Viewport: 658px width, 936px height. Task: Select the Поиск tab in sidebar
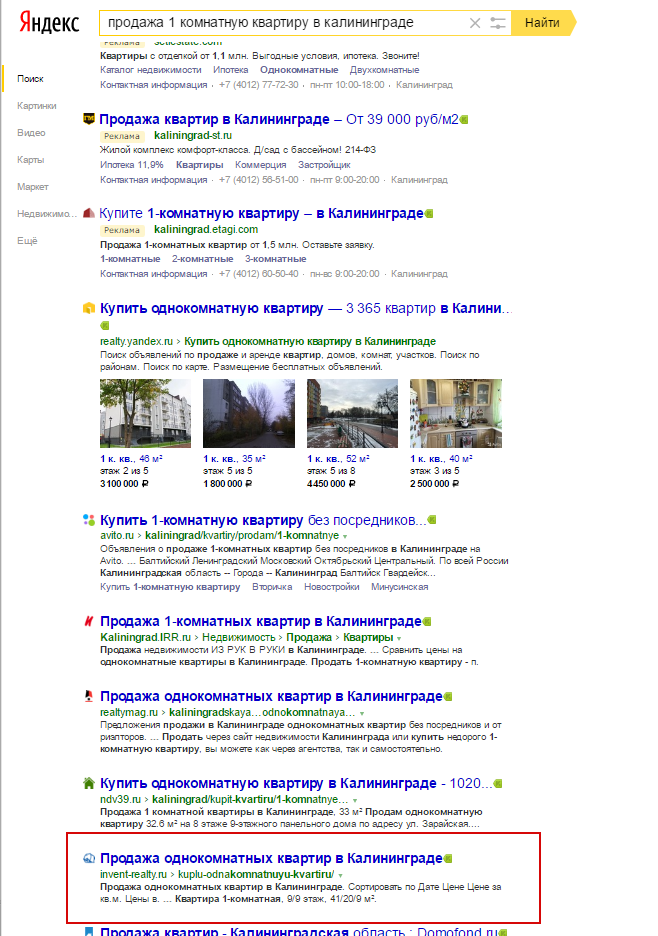coord(30,79)
